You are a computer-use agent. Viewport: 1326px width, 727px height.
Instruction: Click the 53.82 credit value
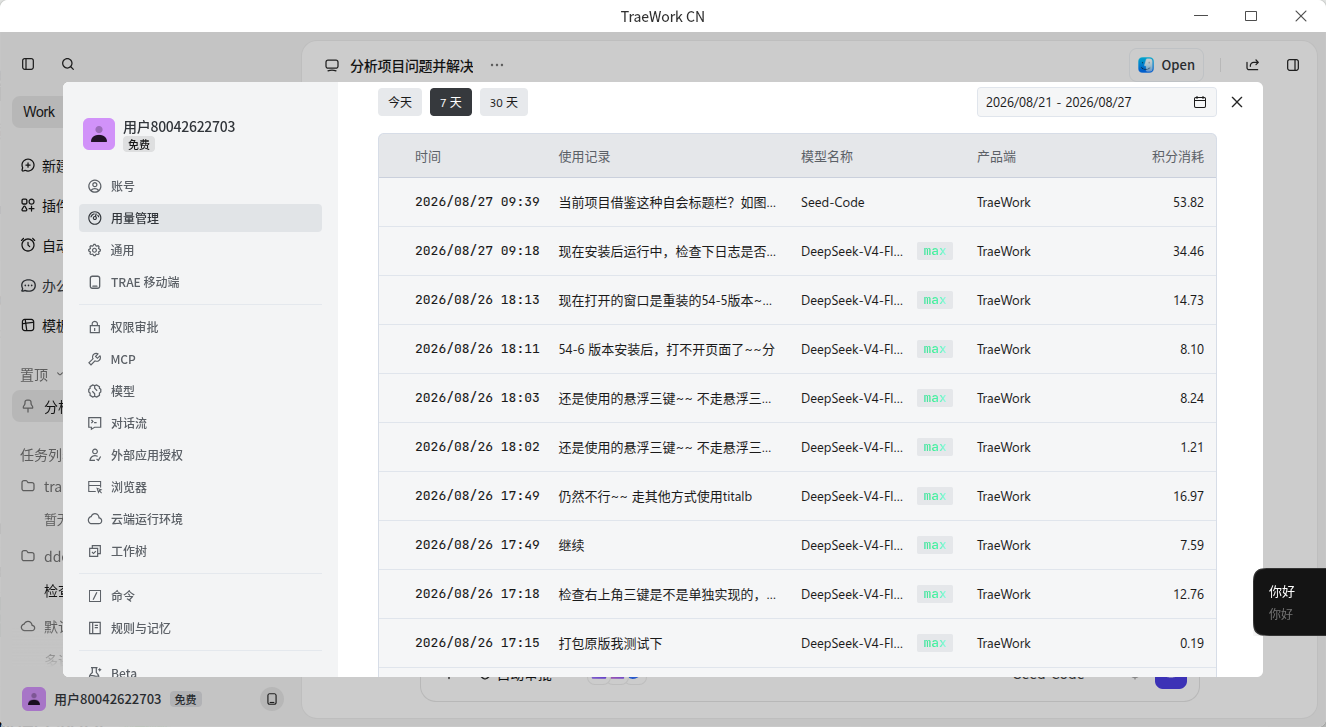[x=1188, y=202]
